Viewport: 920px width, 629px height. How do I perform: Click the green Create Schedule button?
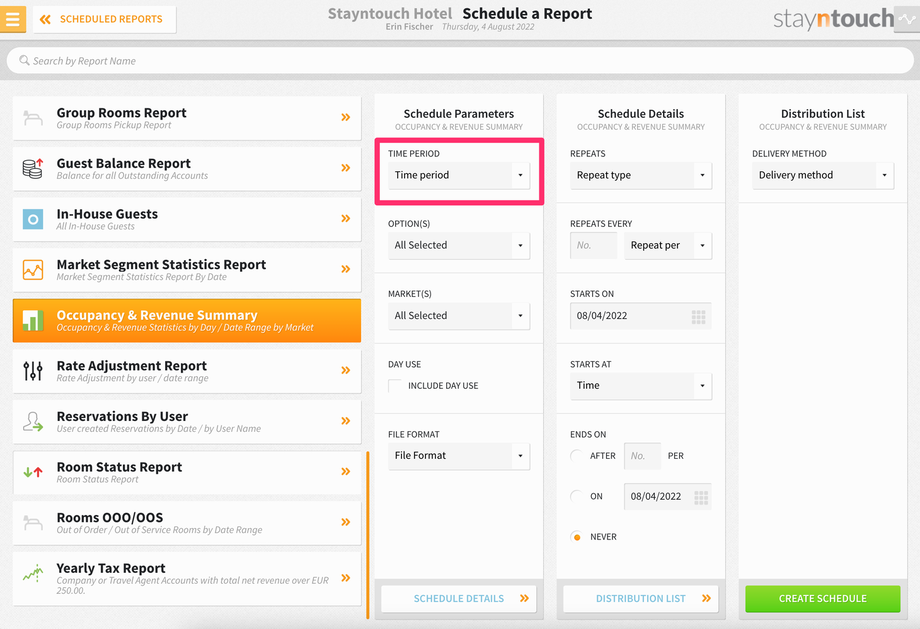tap(823, 598)
